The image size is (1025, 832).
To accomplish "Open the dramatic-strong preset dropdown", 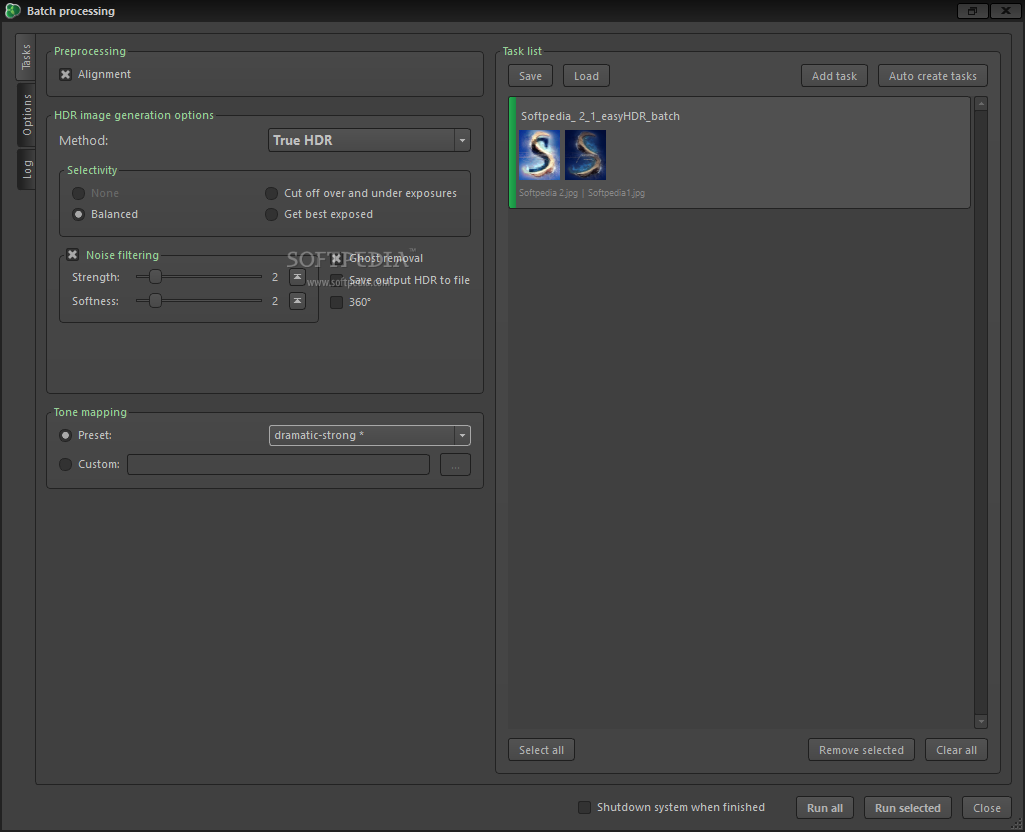I will [369, 435].
